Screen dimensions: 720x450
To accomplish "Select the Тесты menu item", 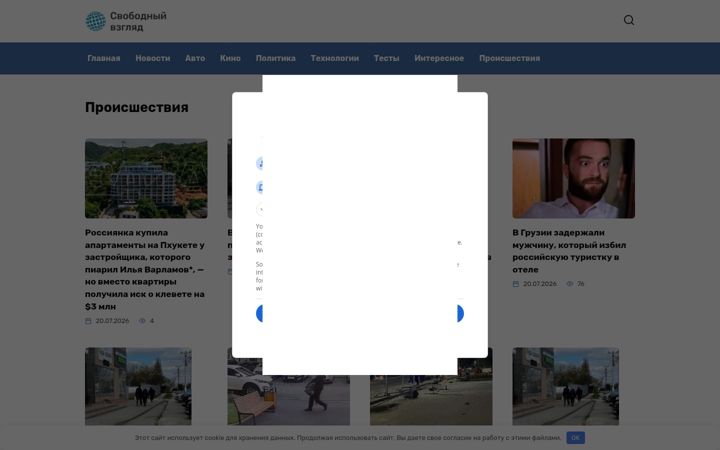I will (x=387, y=58).
